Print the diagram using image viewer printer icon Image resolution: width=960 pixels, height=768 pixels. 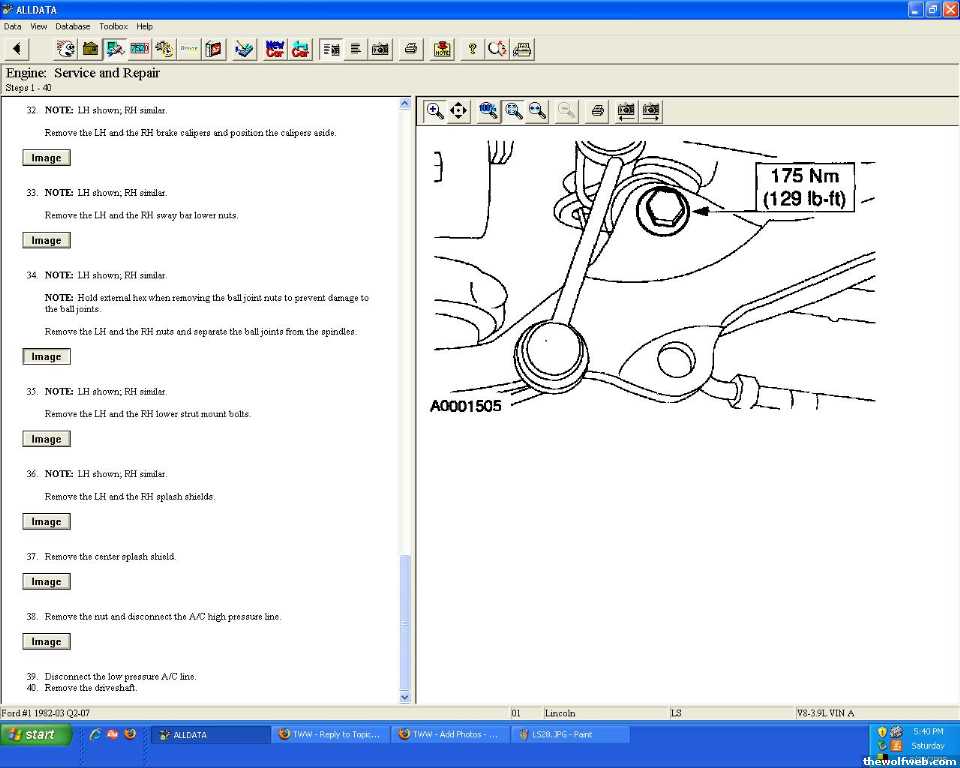coord(597,111)
